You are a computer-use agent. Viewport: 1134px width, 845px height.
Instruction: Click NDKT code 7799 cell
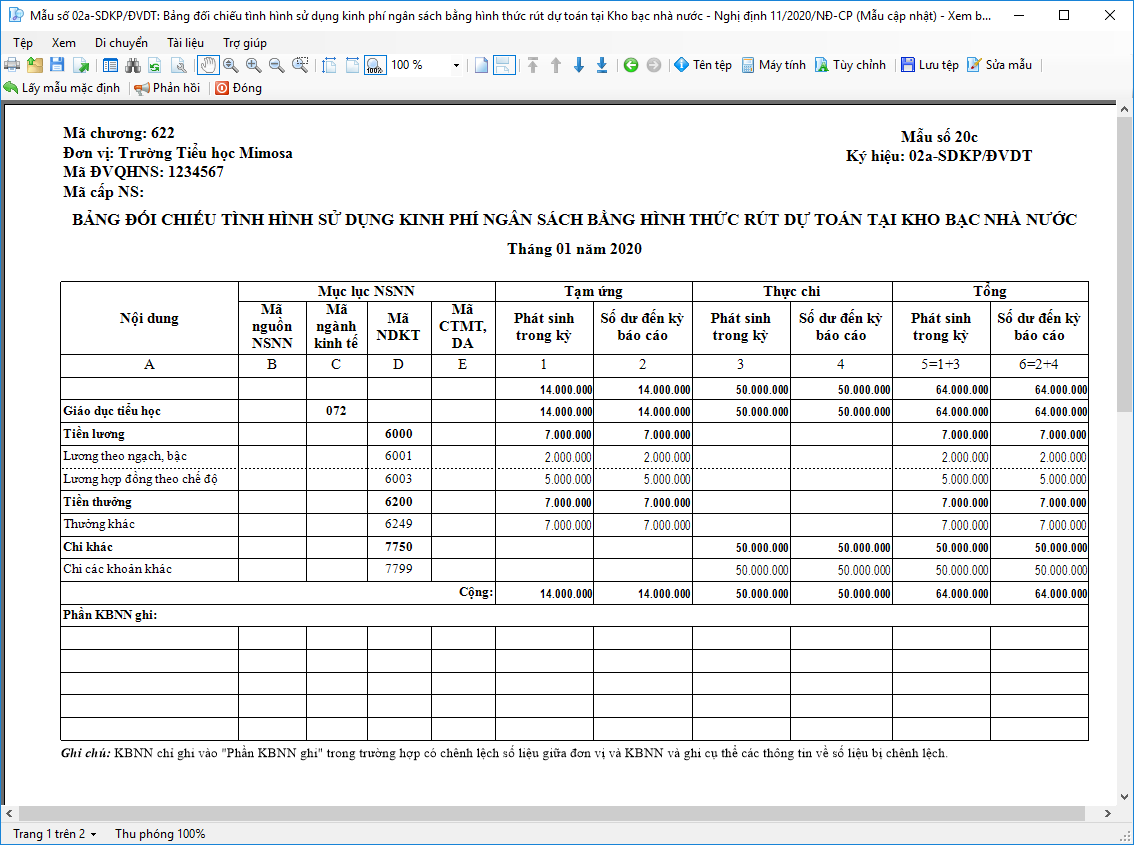tap(399, 569)
